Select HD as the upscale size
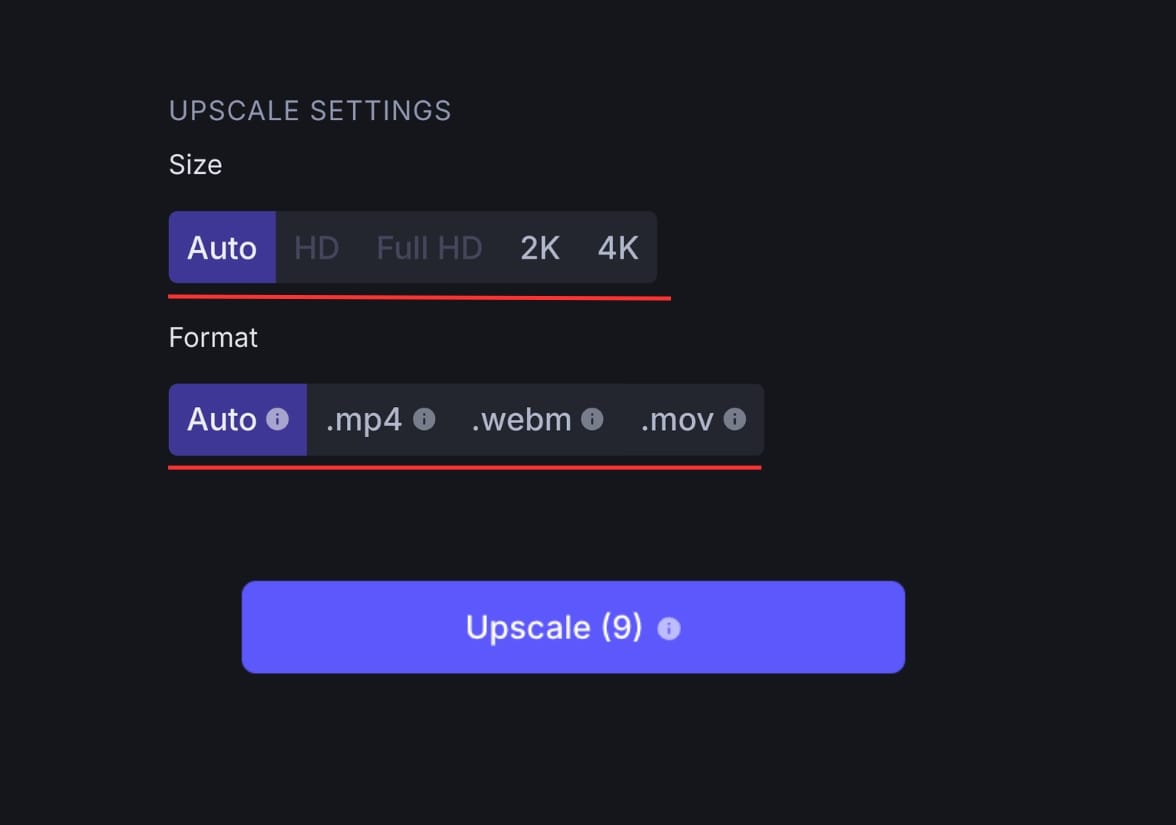 click(x=315, y=247)
